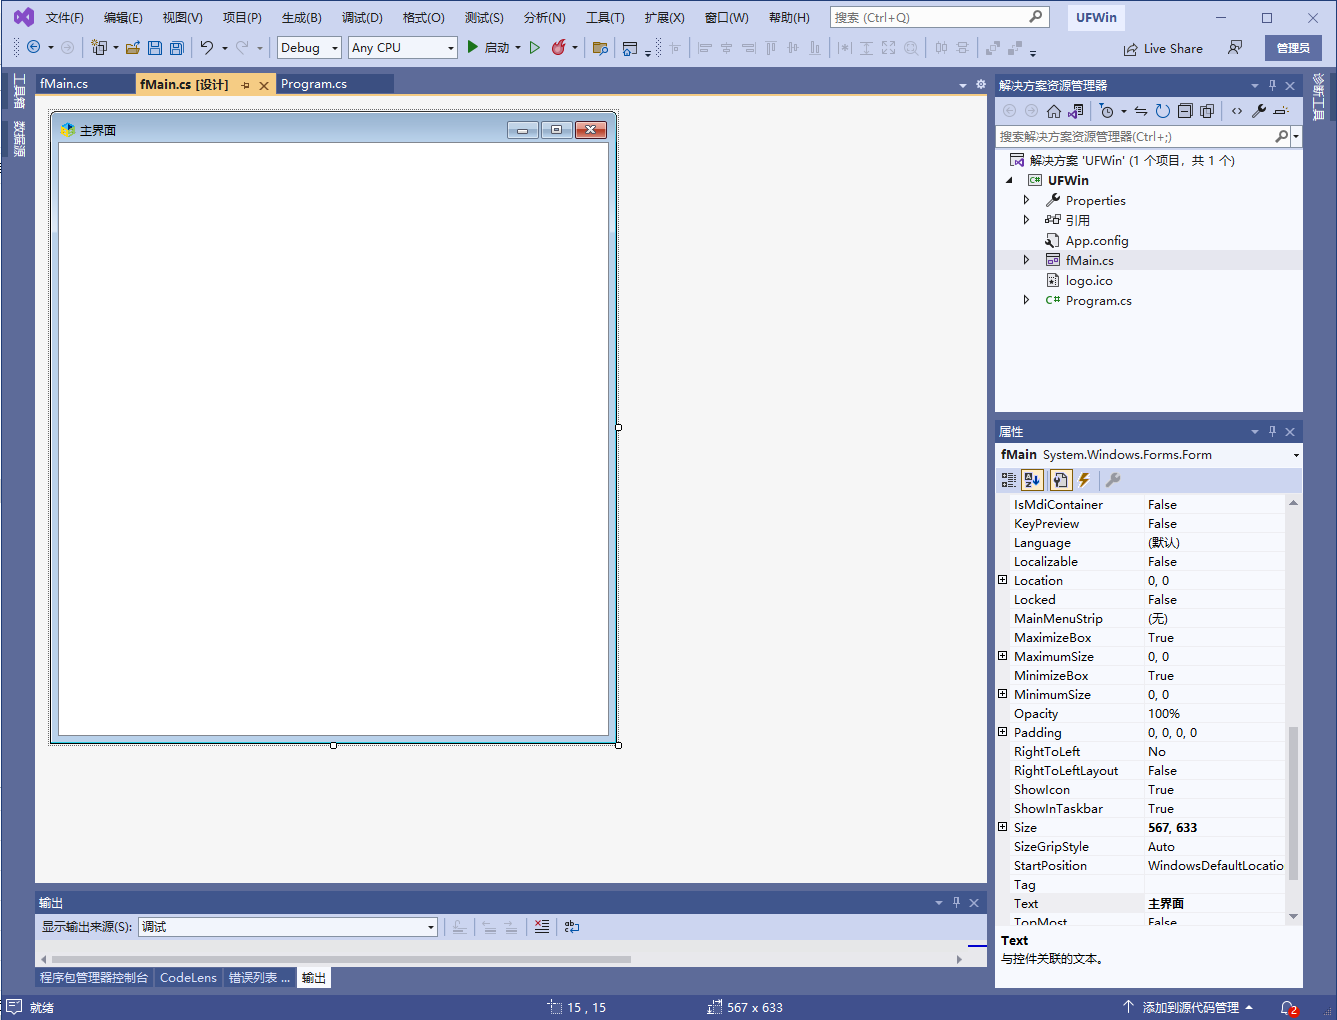Toggle pin on fMain.cs design tab
This screenshot has width=1337, height=1020.
pos(246,85)
